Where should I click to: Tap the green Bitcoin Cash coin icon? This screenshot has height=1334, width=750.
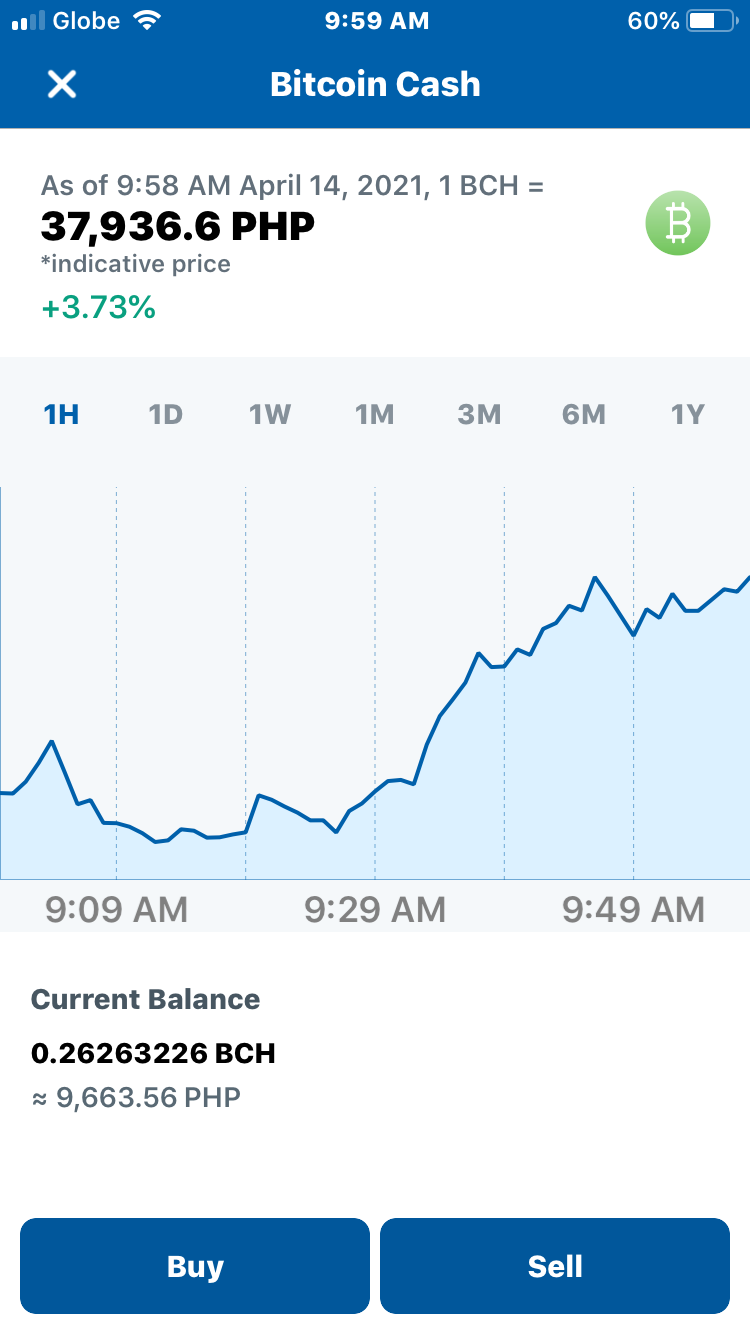[677, 223]
